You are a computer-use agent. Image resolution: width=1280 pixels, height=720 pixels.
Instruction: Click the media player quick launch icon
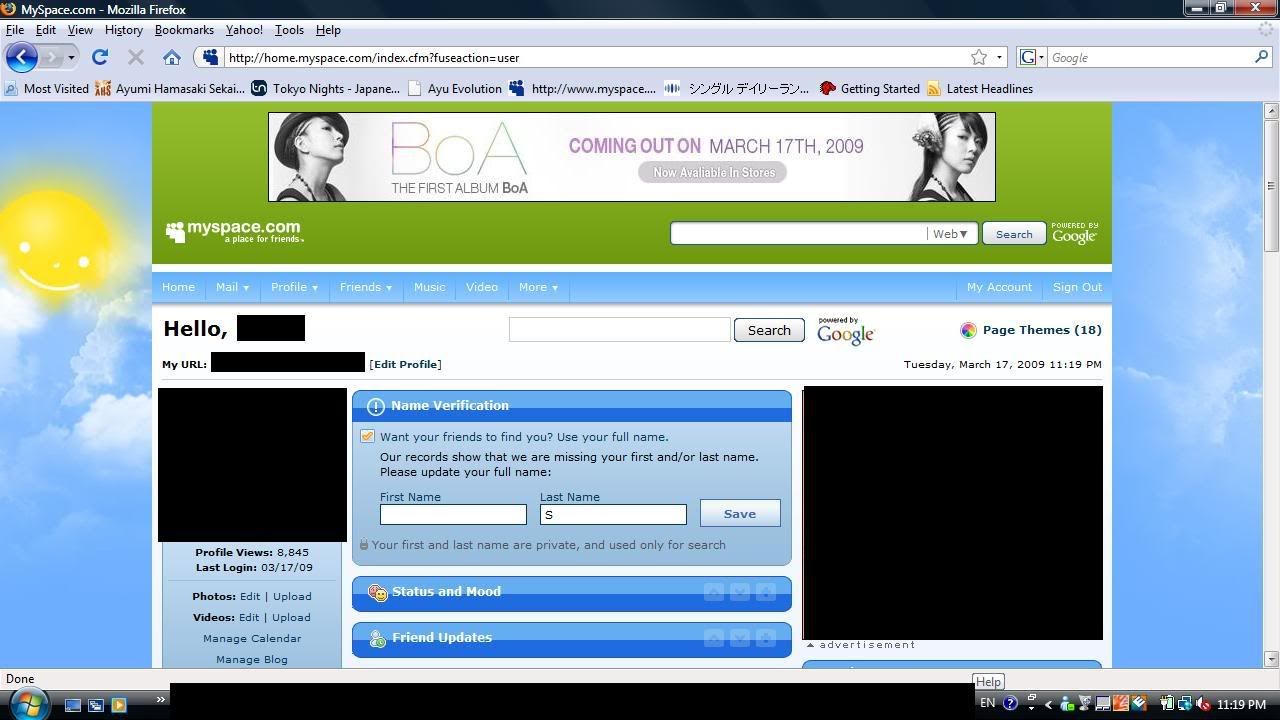pyautogui.click(x=119, y=704)
